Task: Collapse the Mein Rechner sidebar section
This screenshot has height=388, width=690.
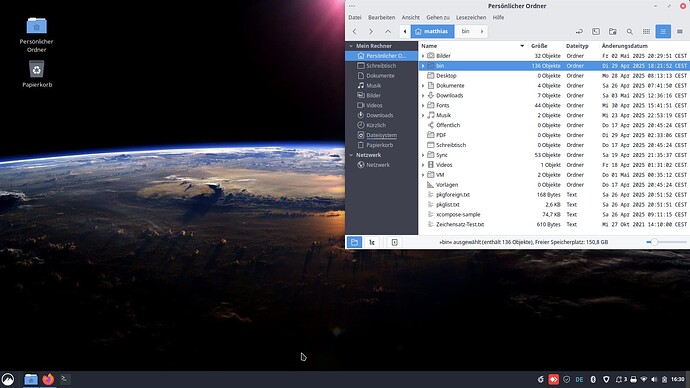Action: pos(351,46)
